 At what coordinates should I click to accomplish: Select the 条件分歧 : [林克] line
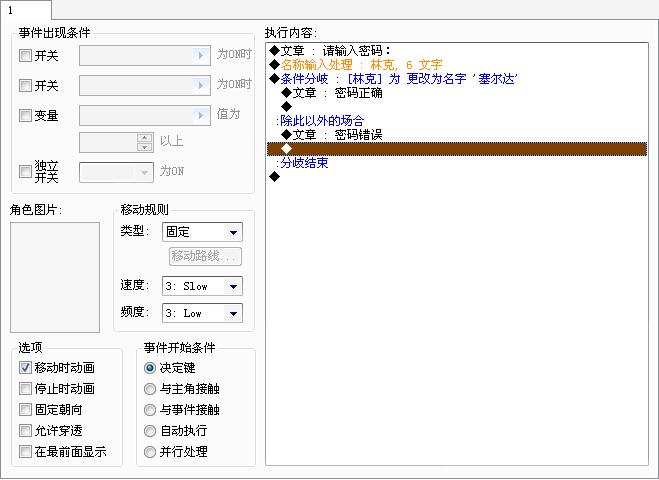[x=457, y=79]
